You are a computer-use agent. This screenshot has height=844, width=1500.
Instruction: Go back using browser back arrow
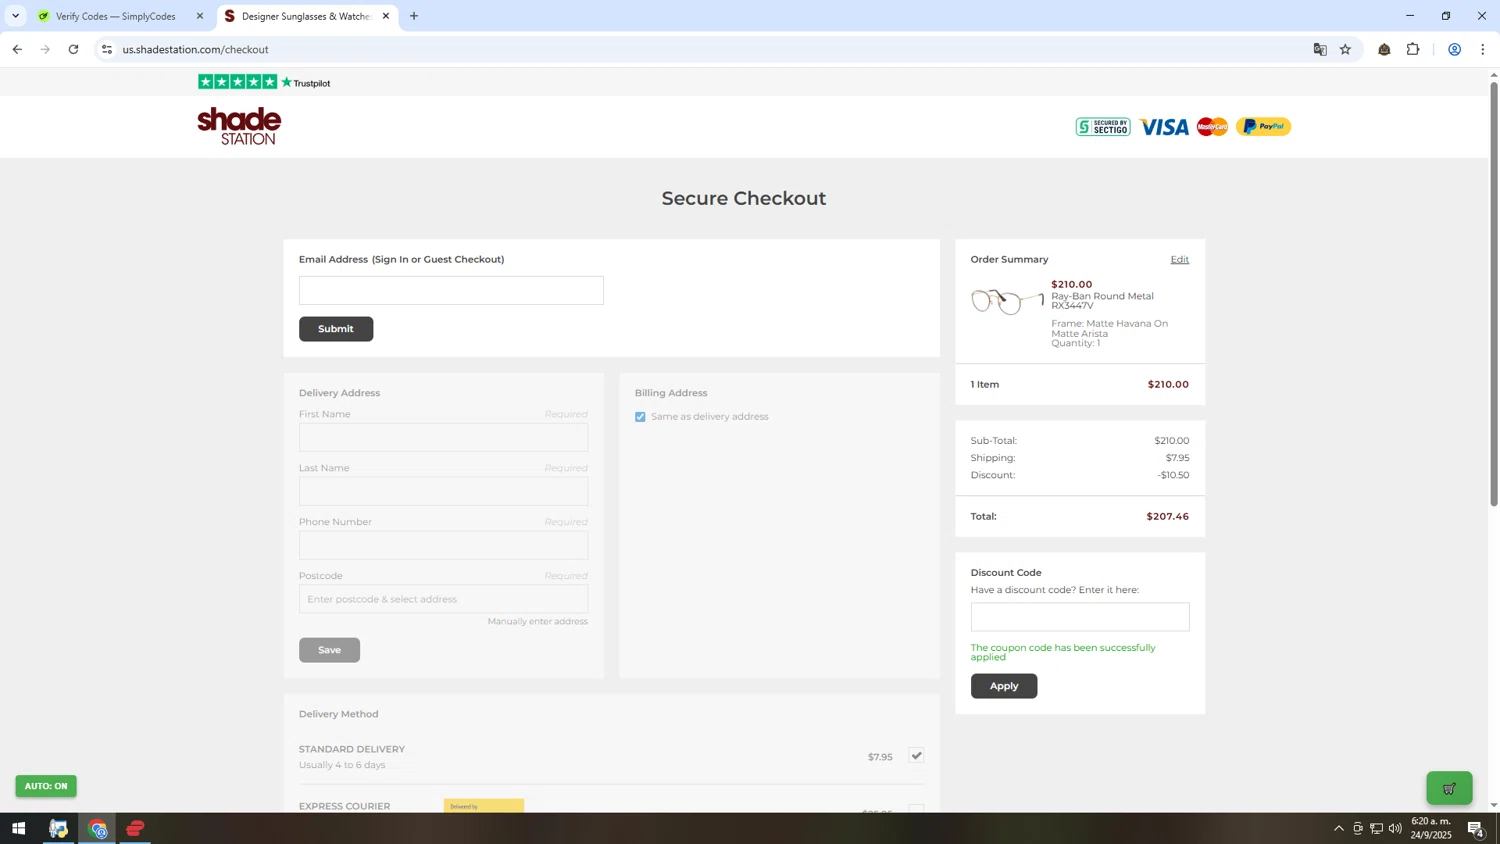[x=17, y=49]
